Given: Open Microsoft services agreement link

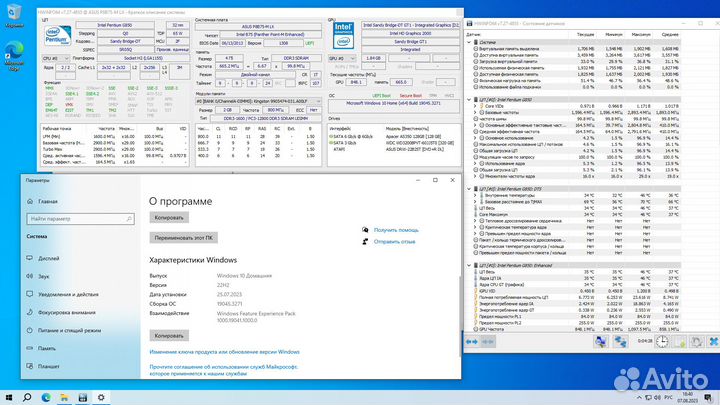Looking at the screenshot, I should click(x=224, y=370).
